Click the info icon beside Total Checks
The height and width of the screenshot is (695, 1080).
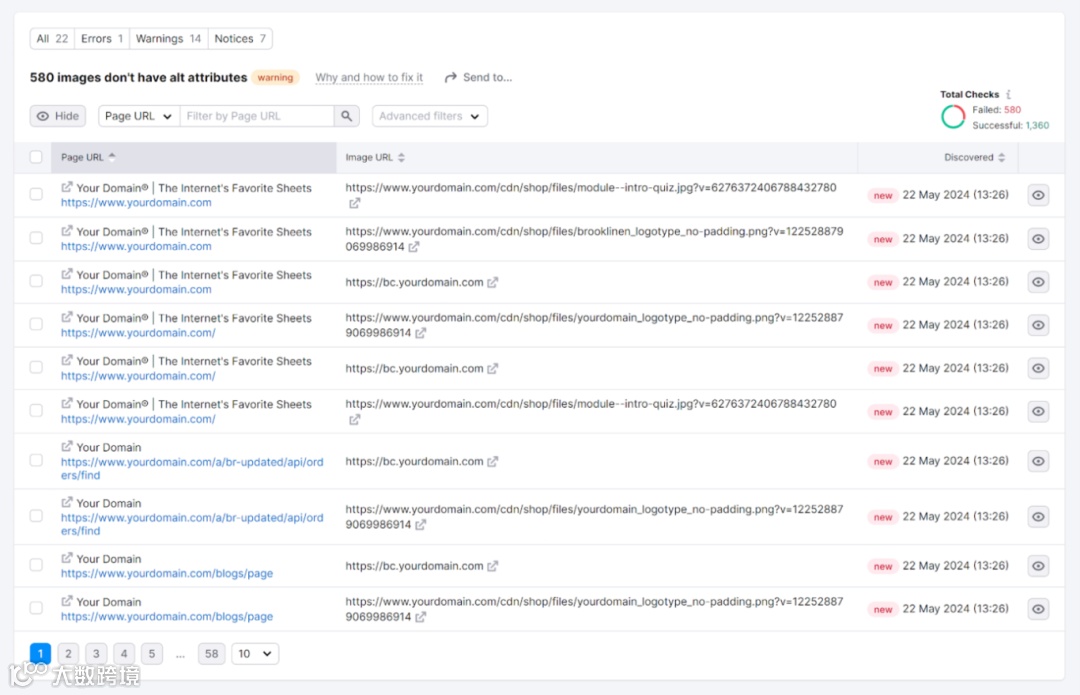[1008, 94]
